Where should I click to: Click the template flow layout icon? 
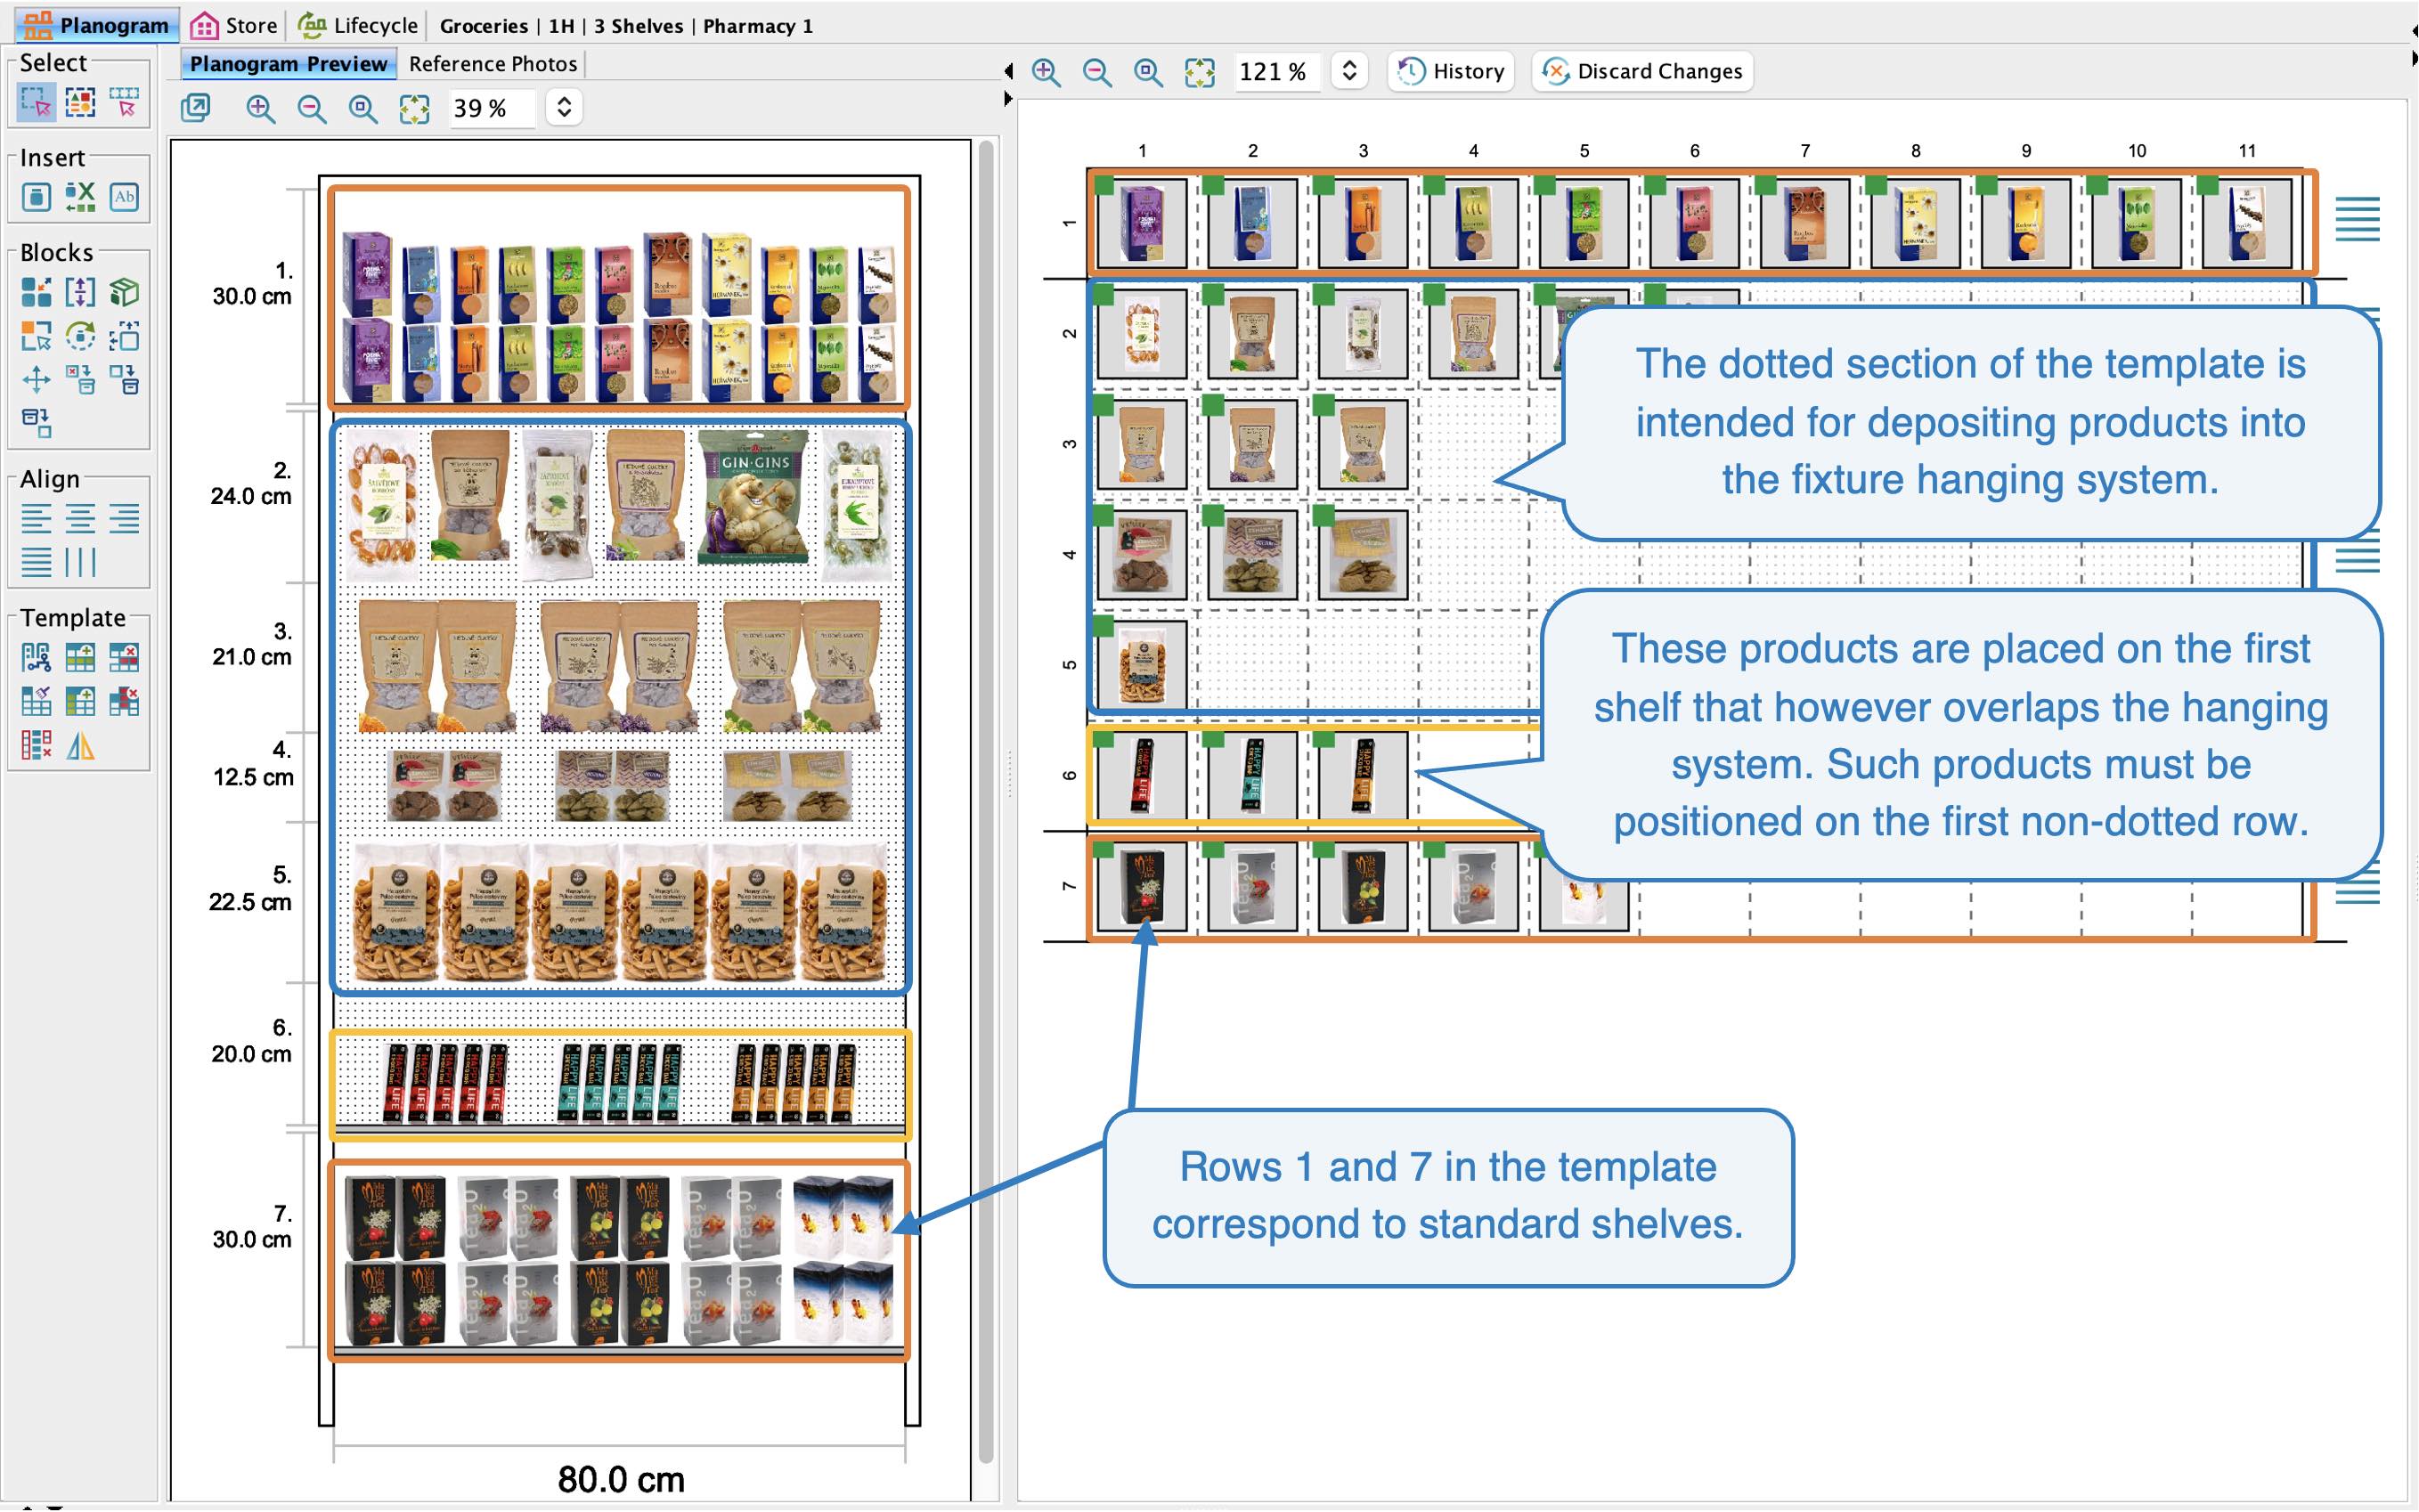(x=36, y=657)
